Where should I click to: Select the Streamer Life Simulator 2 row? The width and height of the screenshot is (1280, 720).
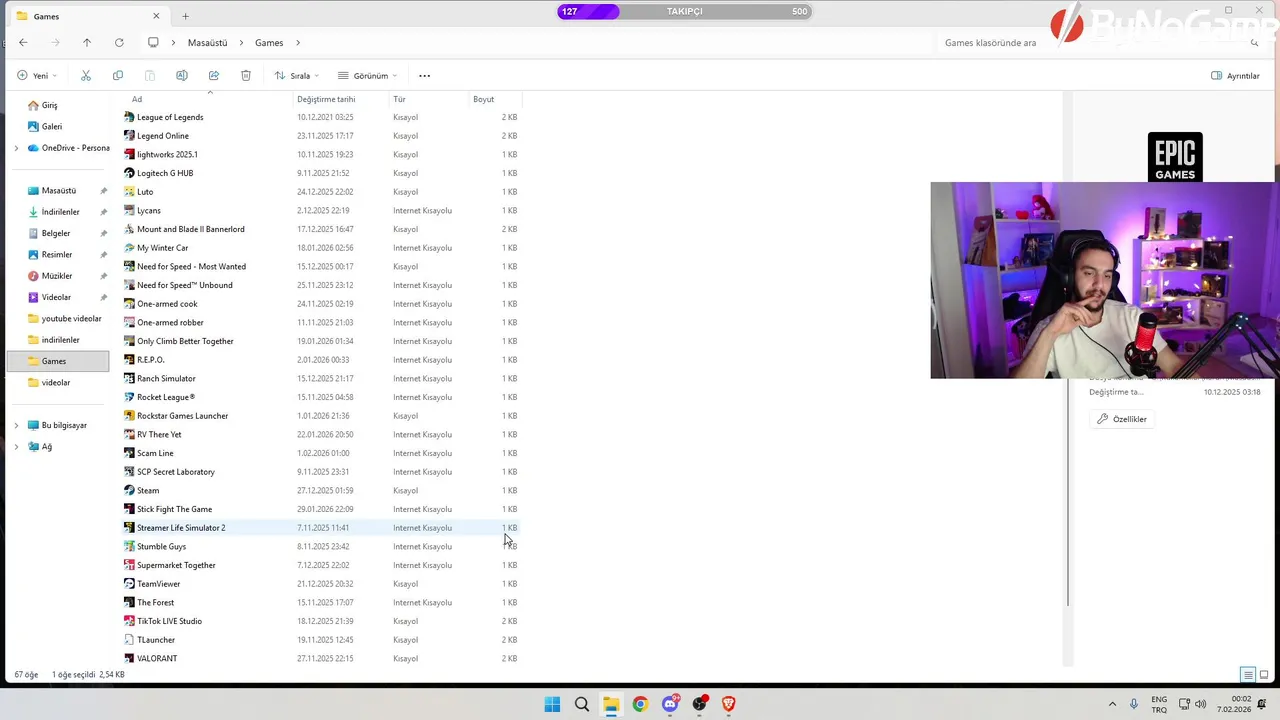tap(320, 528)
